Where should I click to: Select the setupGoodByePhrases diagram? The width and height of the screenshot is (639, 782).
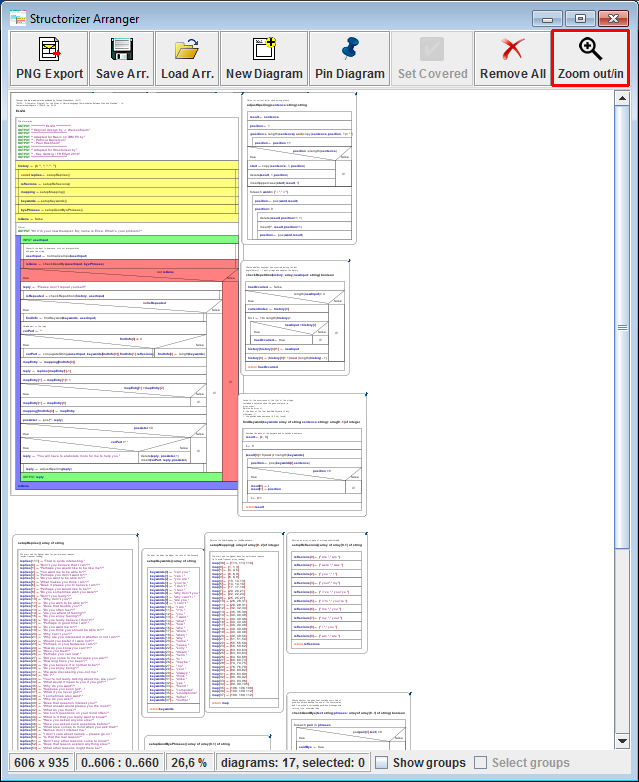(x=208, y=743)
